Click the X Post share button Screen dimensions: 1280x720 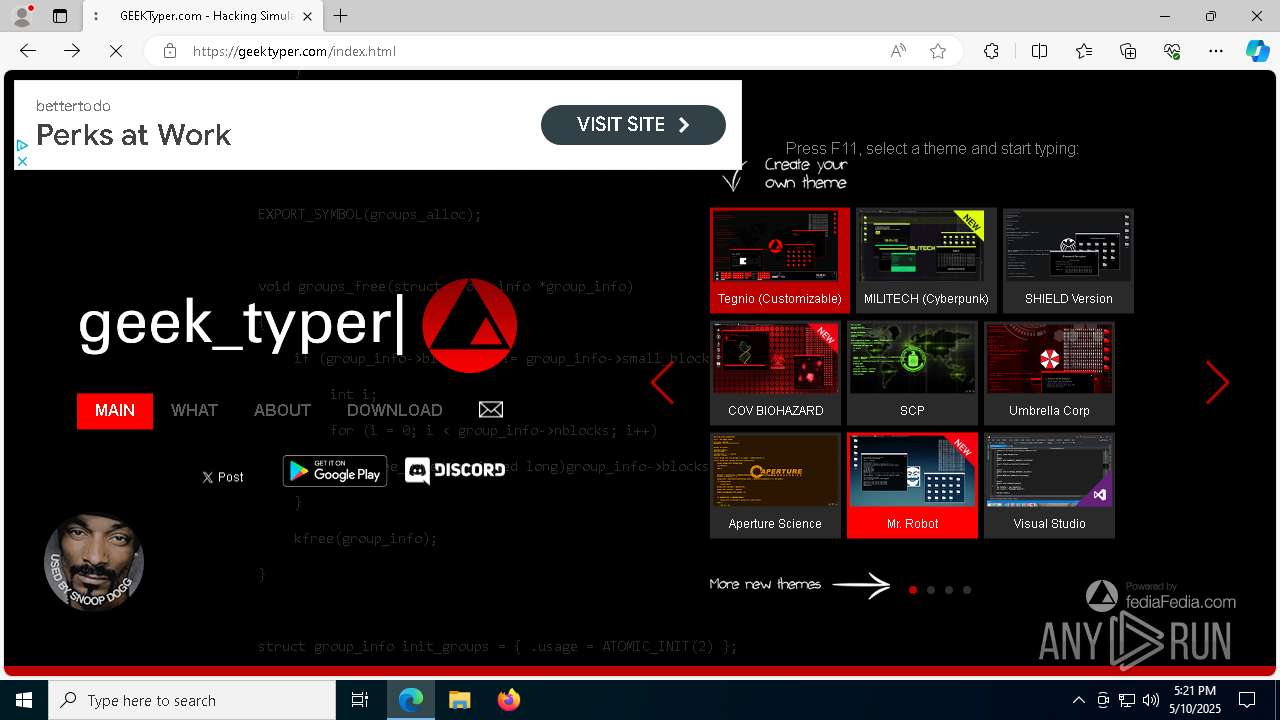click(222, 477)
